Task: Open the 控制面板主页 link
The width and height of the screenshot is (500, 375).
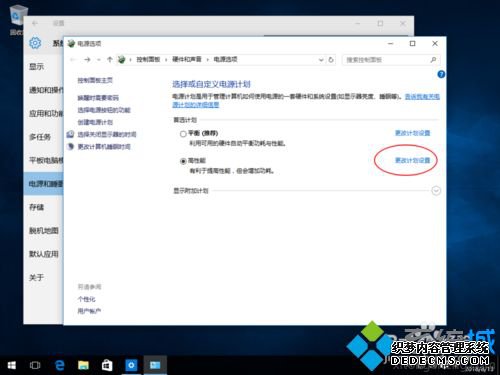Action: coord(95,80)
